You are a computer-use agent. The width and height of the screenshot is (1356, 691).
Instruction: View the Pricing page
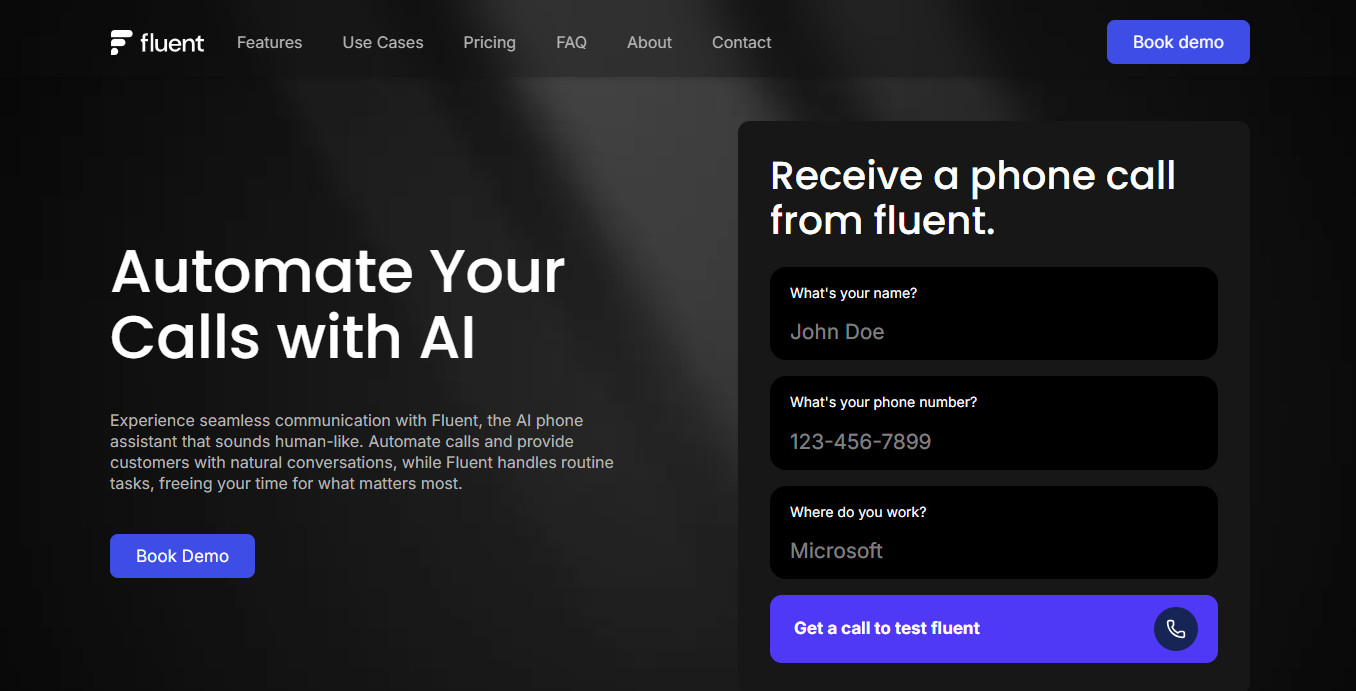[x=489, y=42]
